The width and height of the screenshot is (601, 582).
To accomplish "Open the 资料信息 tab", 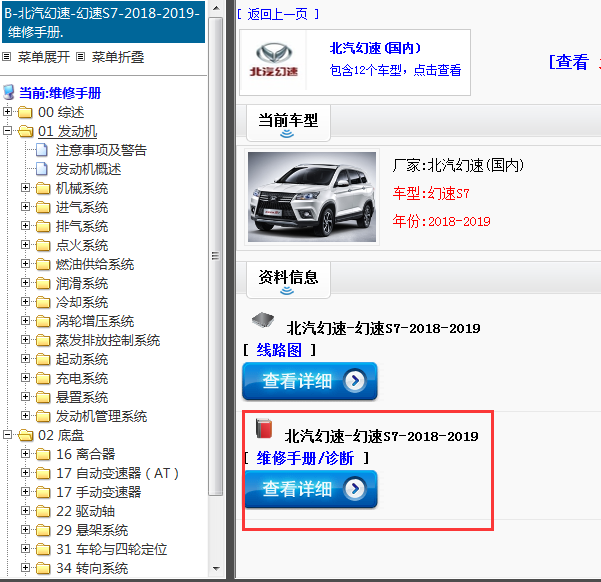I will pos(288,280).
